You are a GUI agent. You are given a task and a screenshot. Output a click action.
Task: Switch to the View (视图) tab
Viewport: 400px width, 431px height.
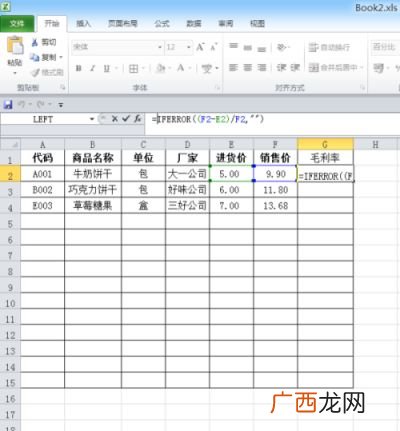click(257, 23)
